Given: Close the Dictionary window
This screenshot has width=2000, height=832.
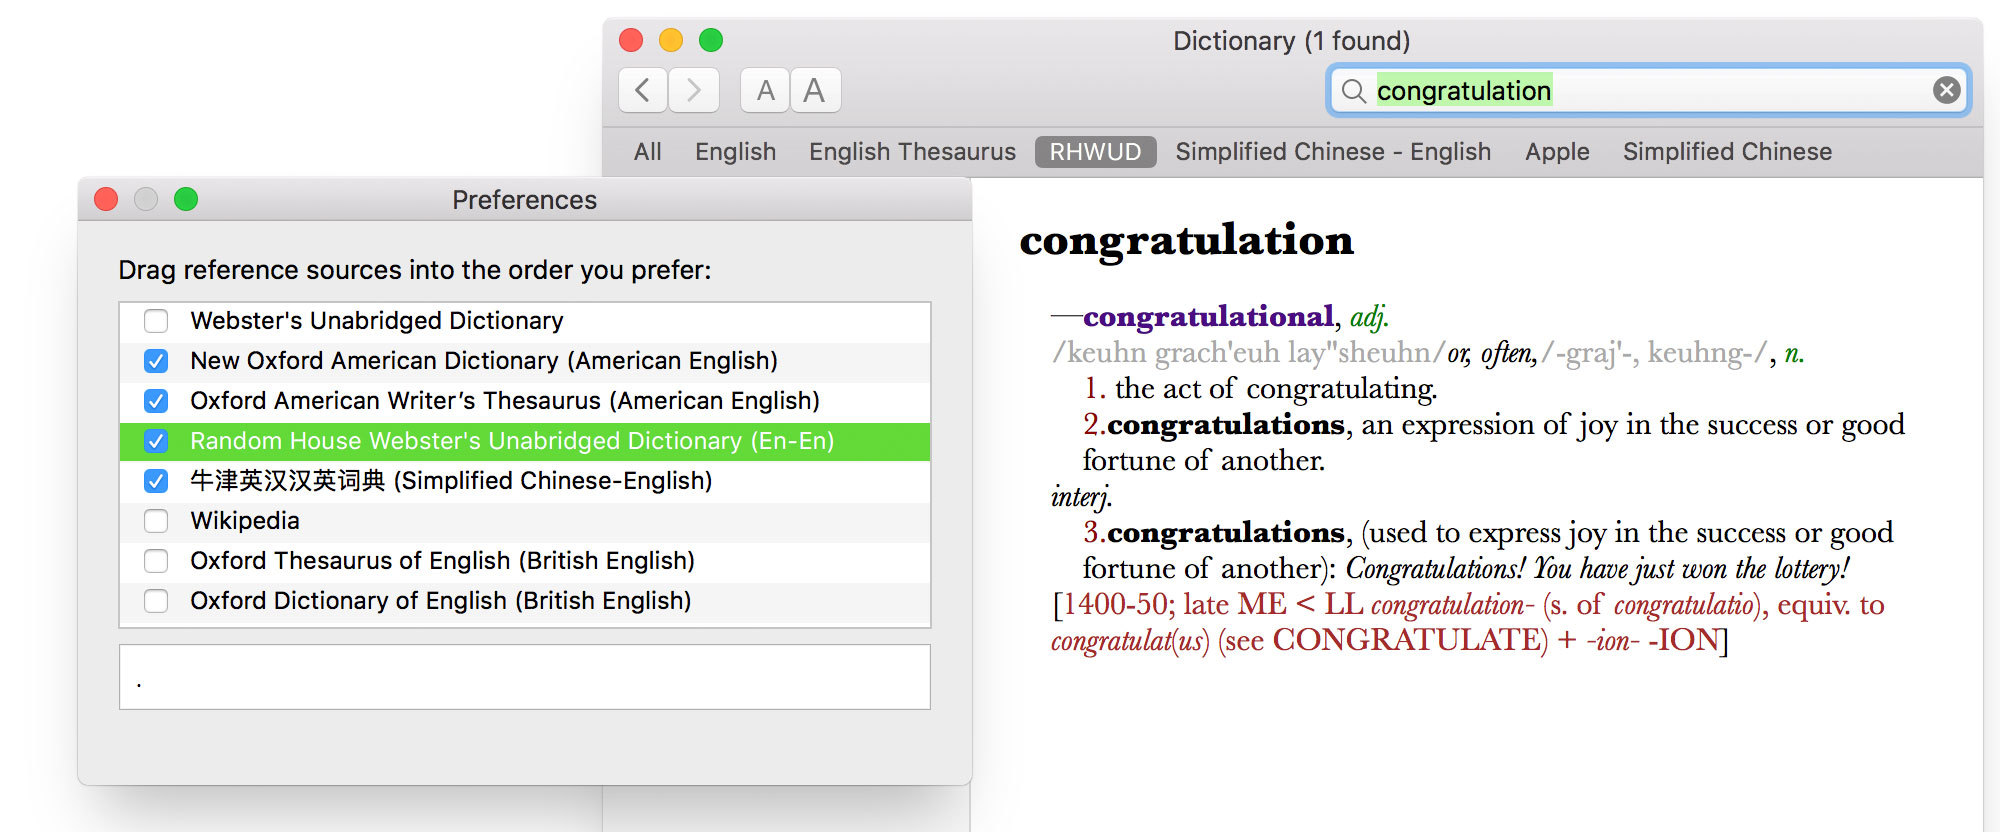Looking at the screenshot, I should 631,40.
